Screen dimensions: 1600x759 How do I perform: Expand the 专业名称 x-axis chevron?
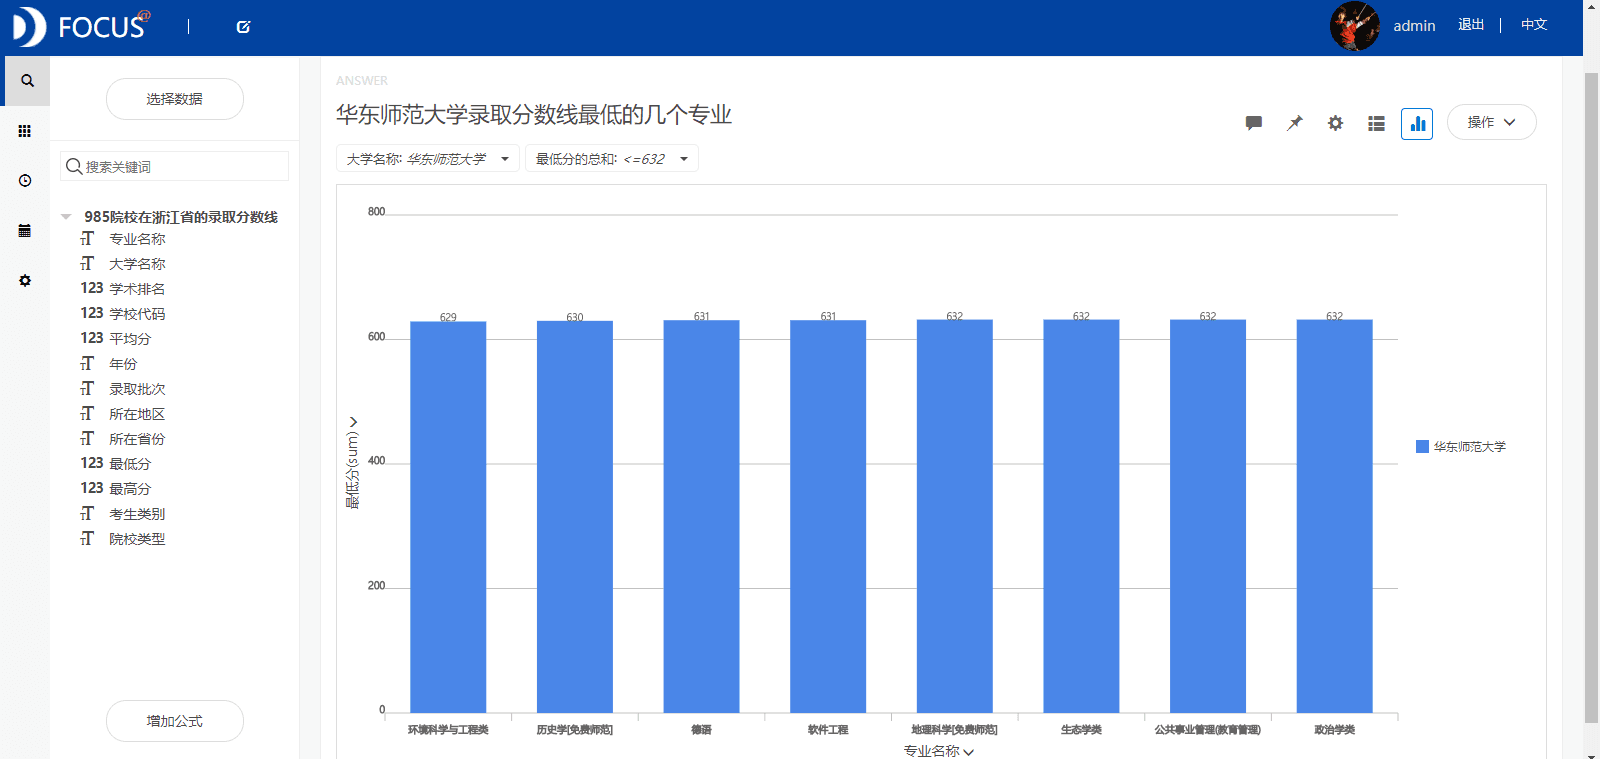coord(968,751)
